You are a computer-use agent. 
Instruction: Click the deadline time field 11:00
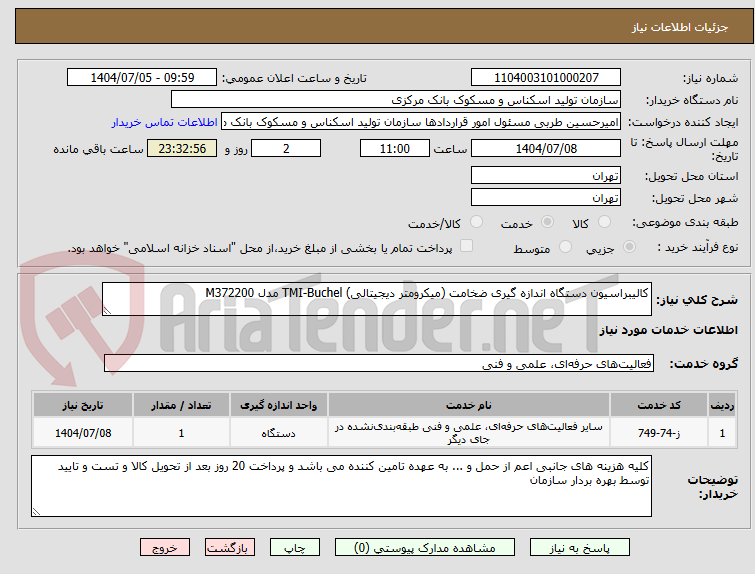[395, 148]
